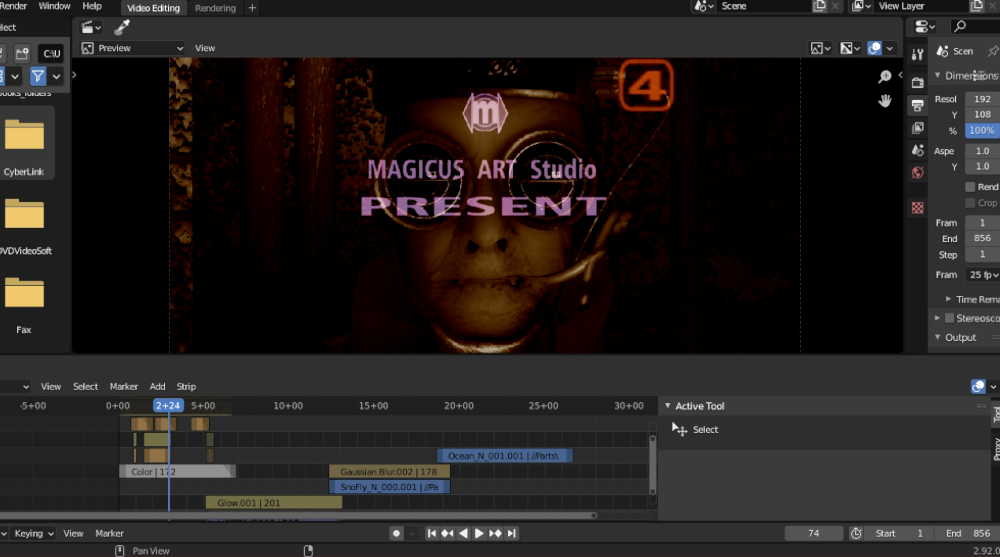Click the create new folder icon

tap(22, 53)
